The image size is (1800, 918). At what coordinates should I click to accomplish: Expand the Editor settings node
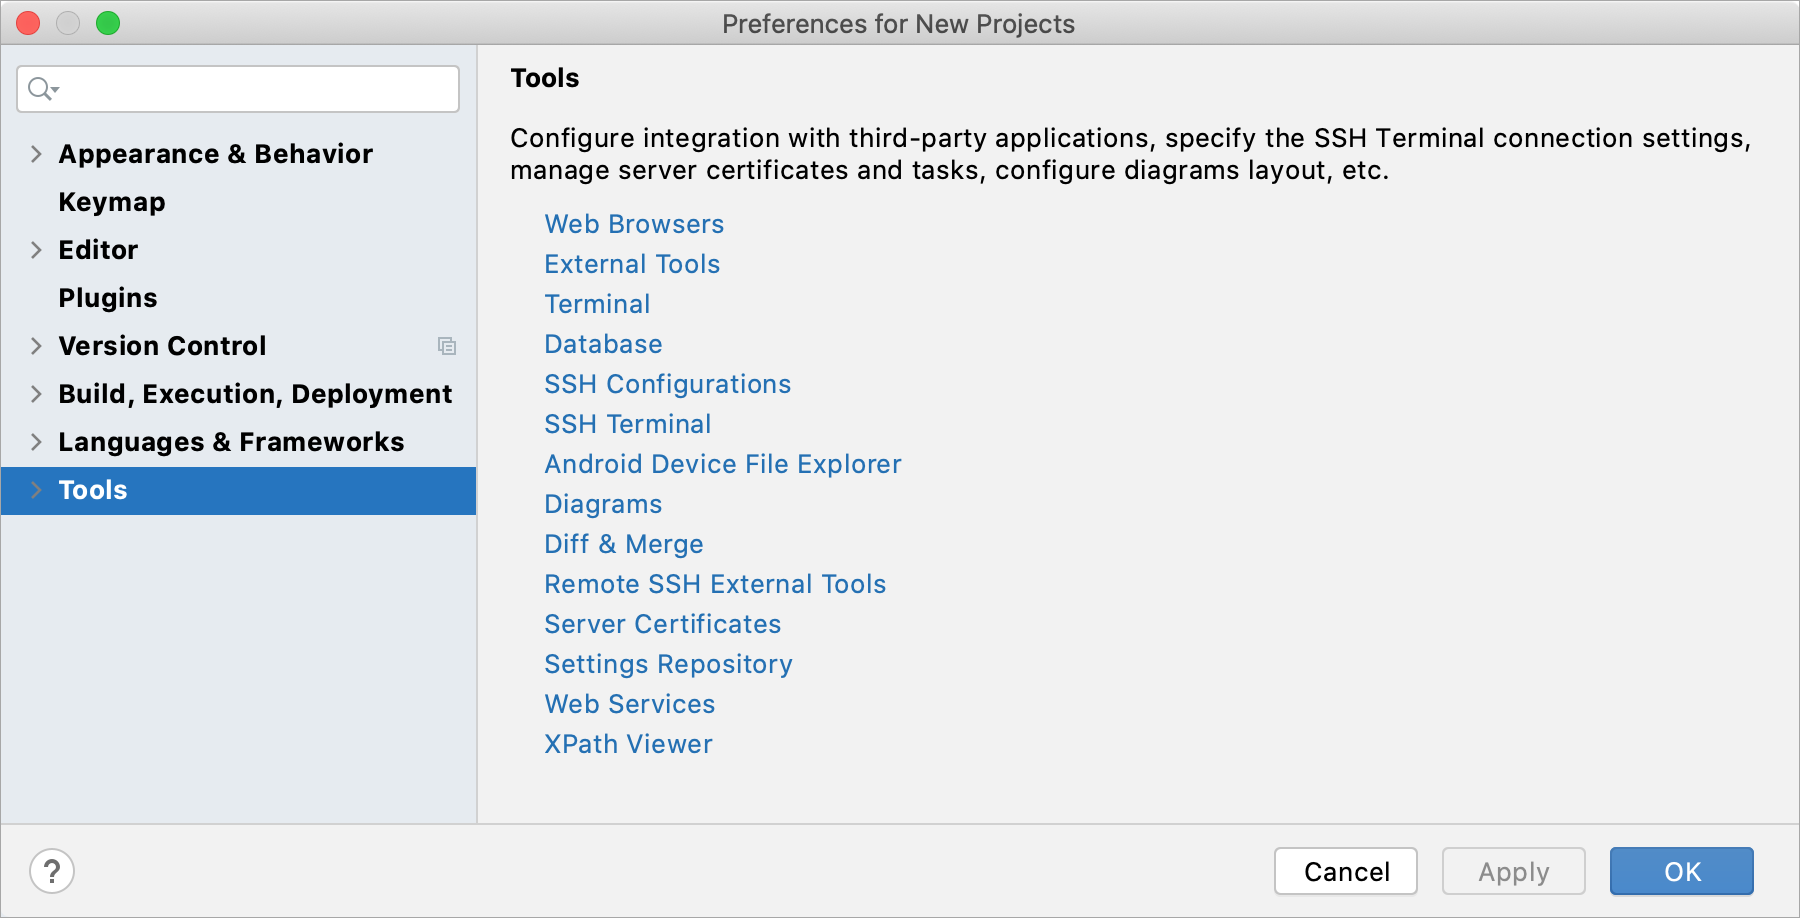point(36,250)
